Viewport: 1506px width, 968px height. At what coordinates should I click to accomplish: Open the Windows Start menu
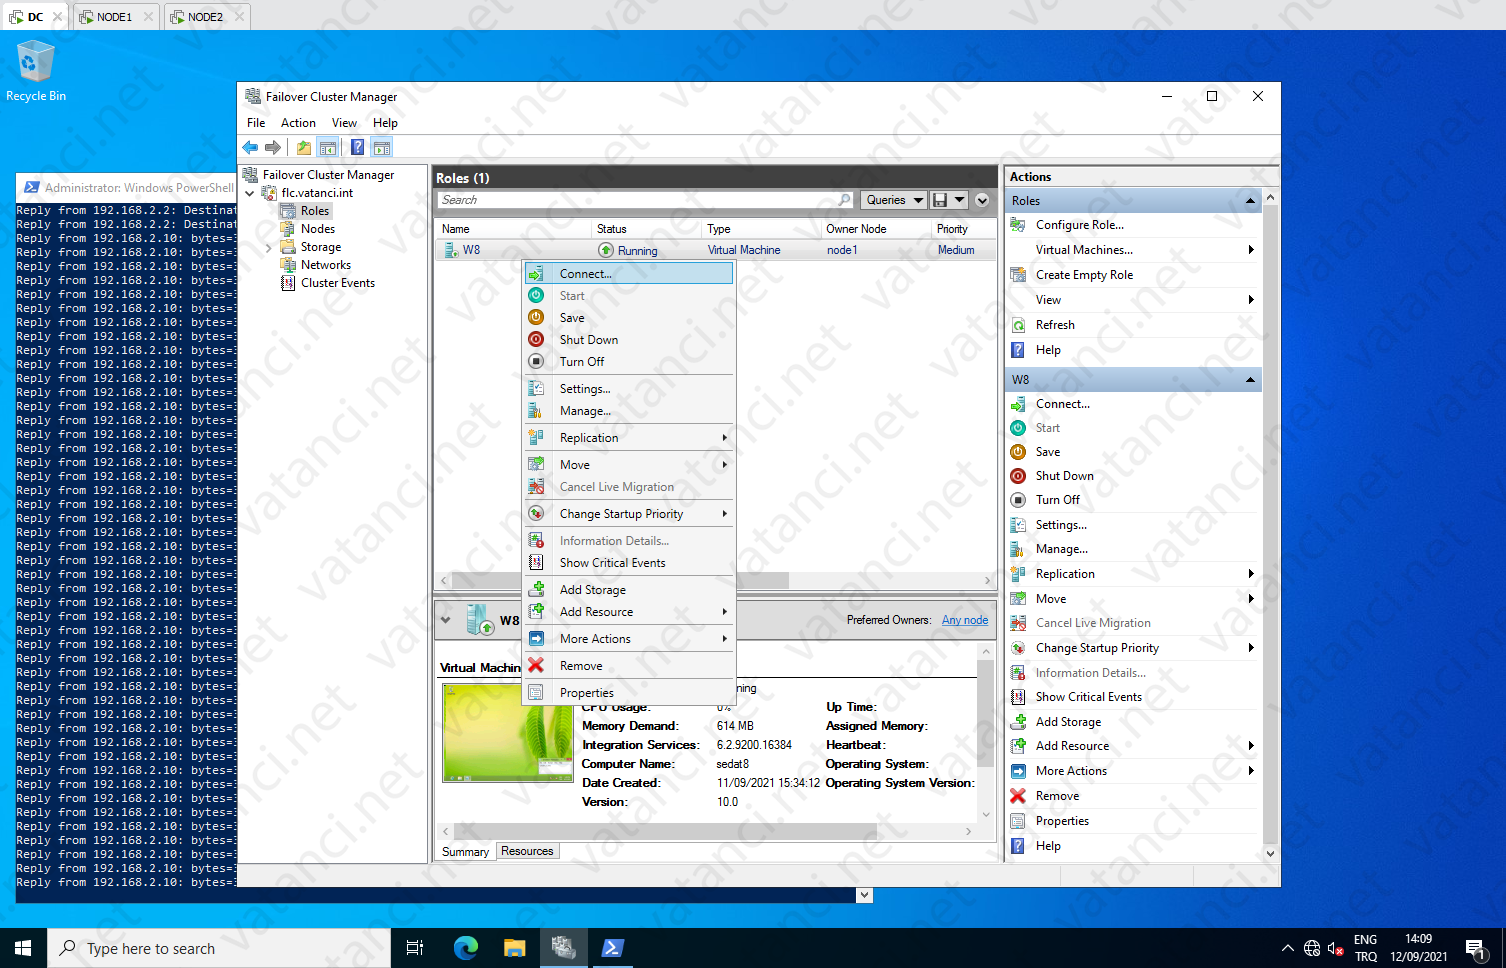tap(23, 948)
